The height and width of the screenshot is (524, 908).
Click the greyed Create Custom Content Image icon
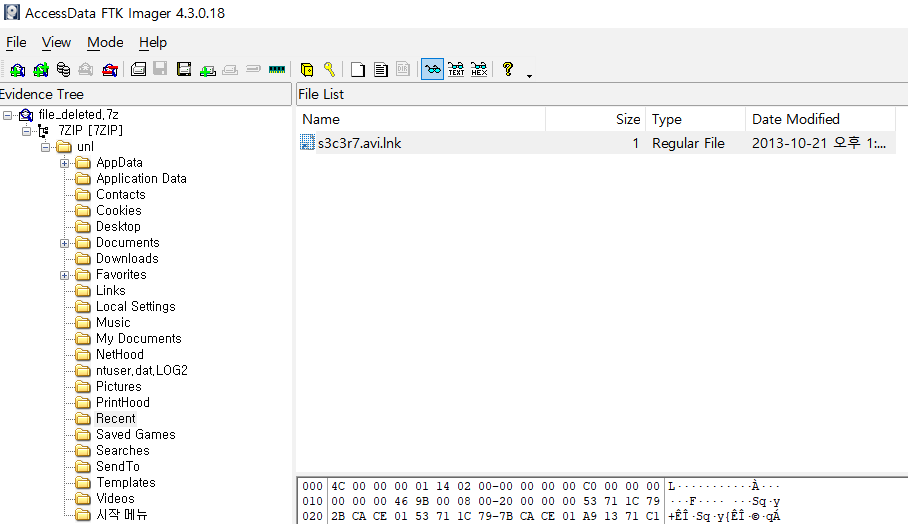point(230,70)
